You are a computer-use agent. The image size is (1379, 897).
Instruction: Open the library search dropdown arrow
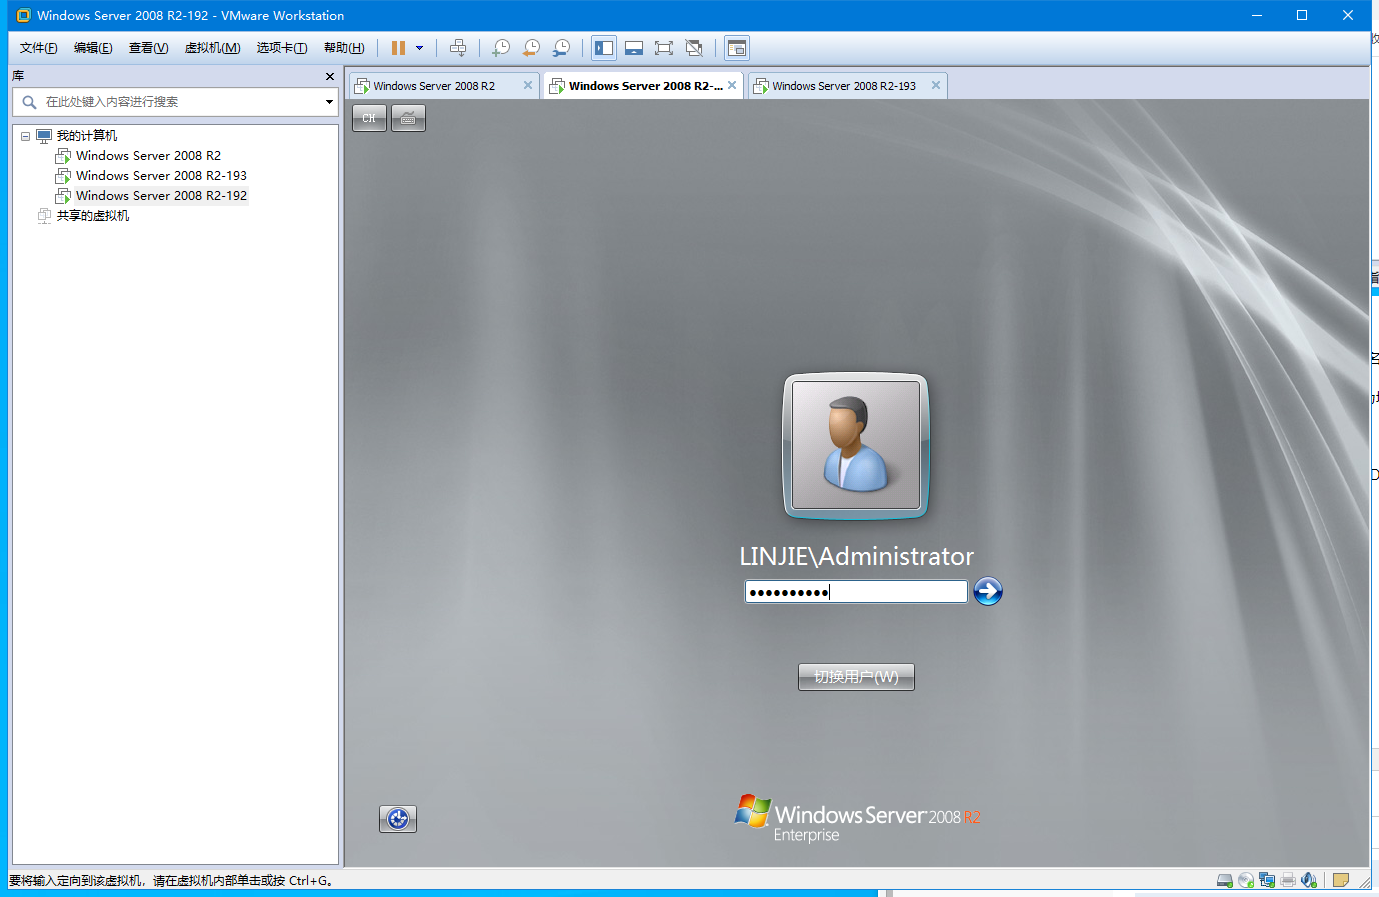pos(329,102)
